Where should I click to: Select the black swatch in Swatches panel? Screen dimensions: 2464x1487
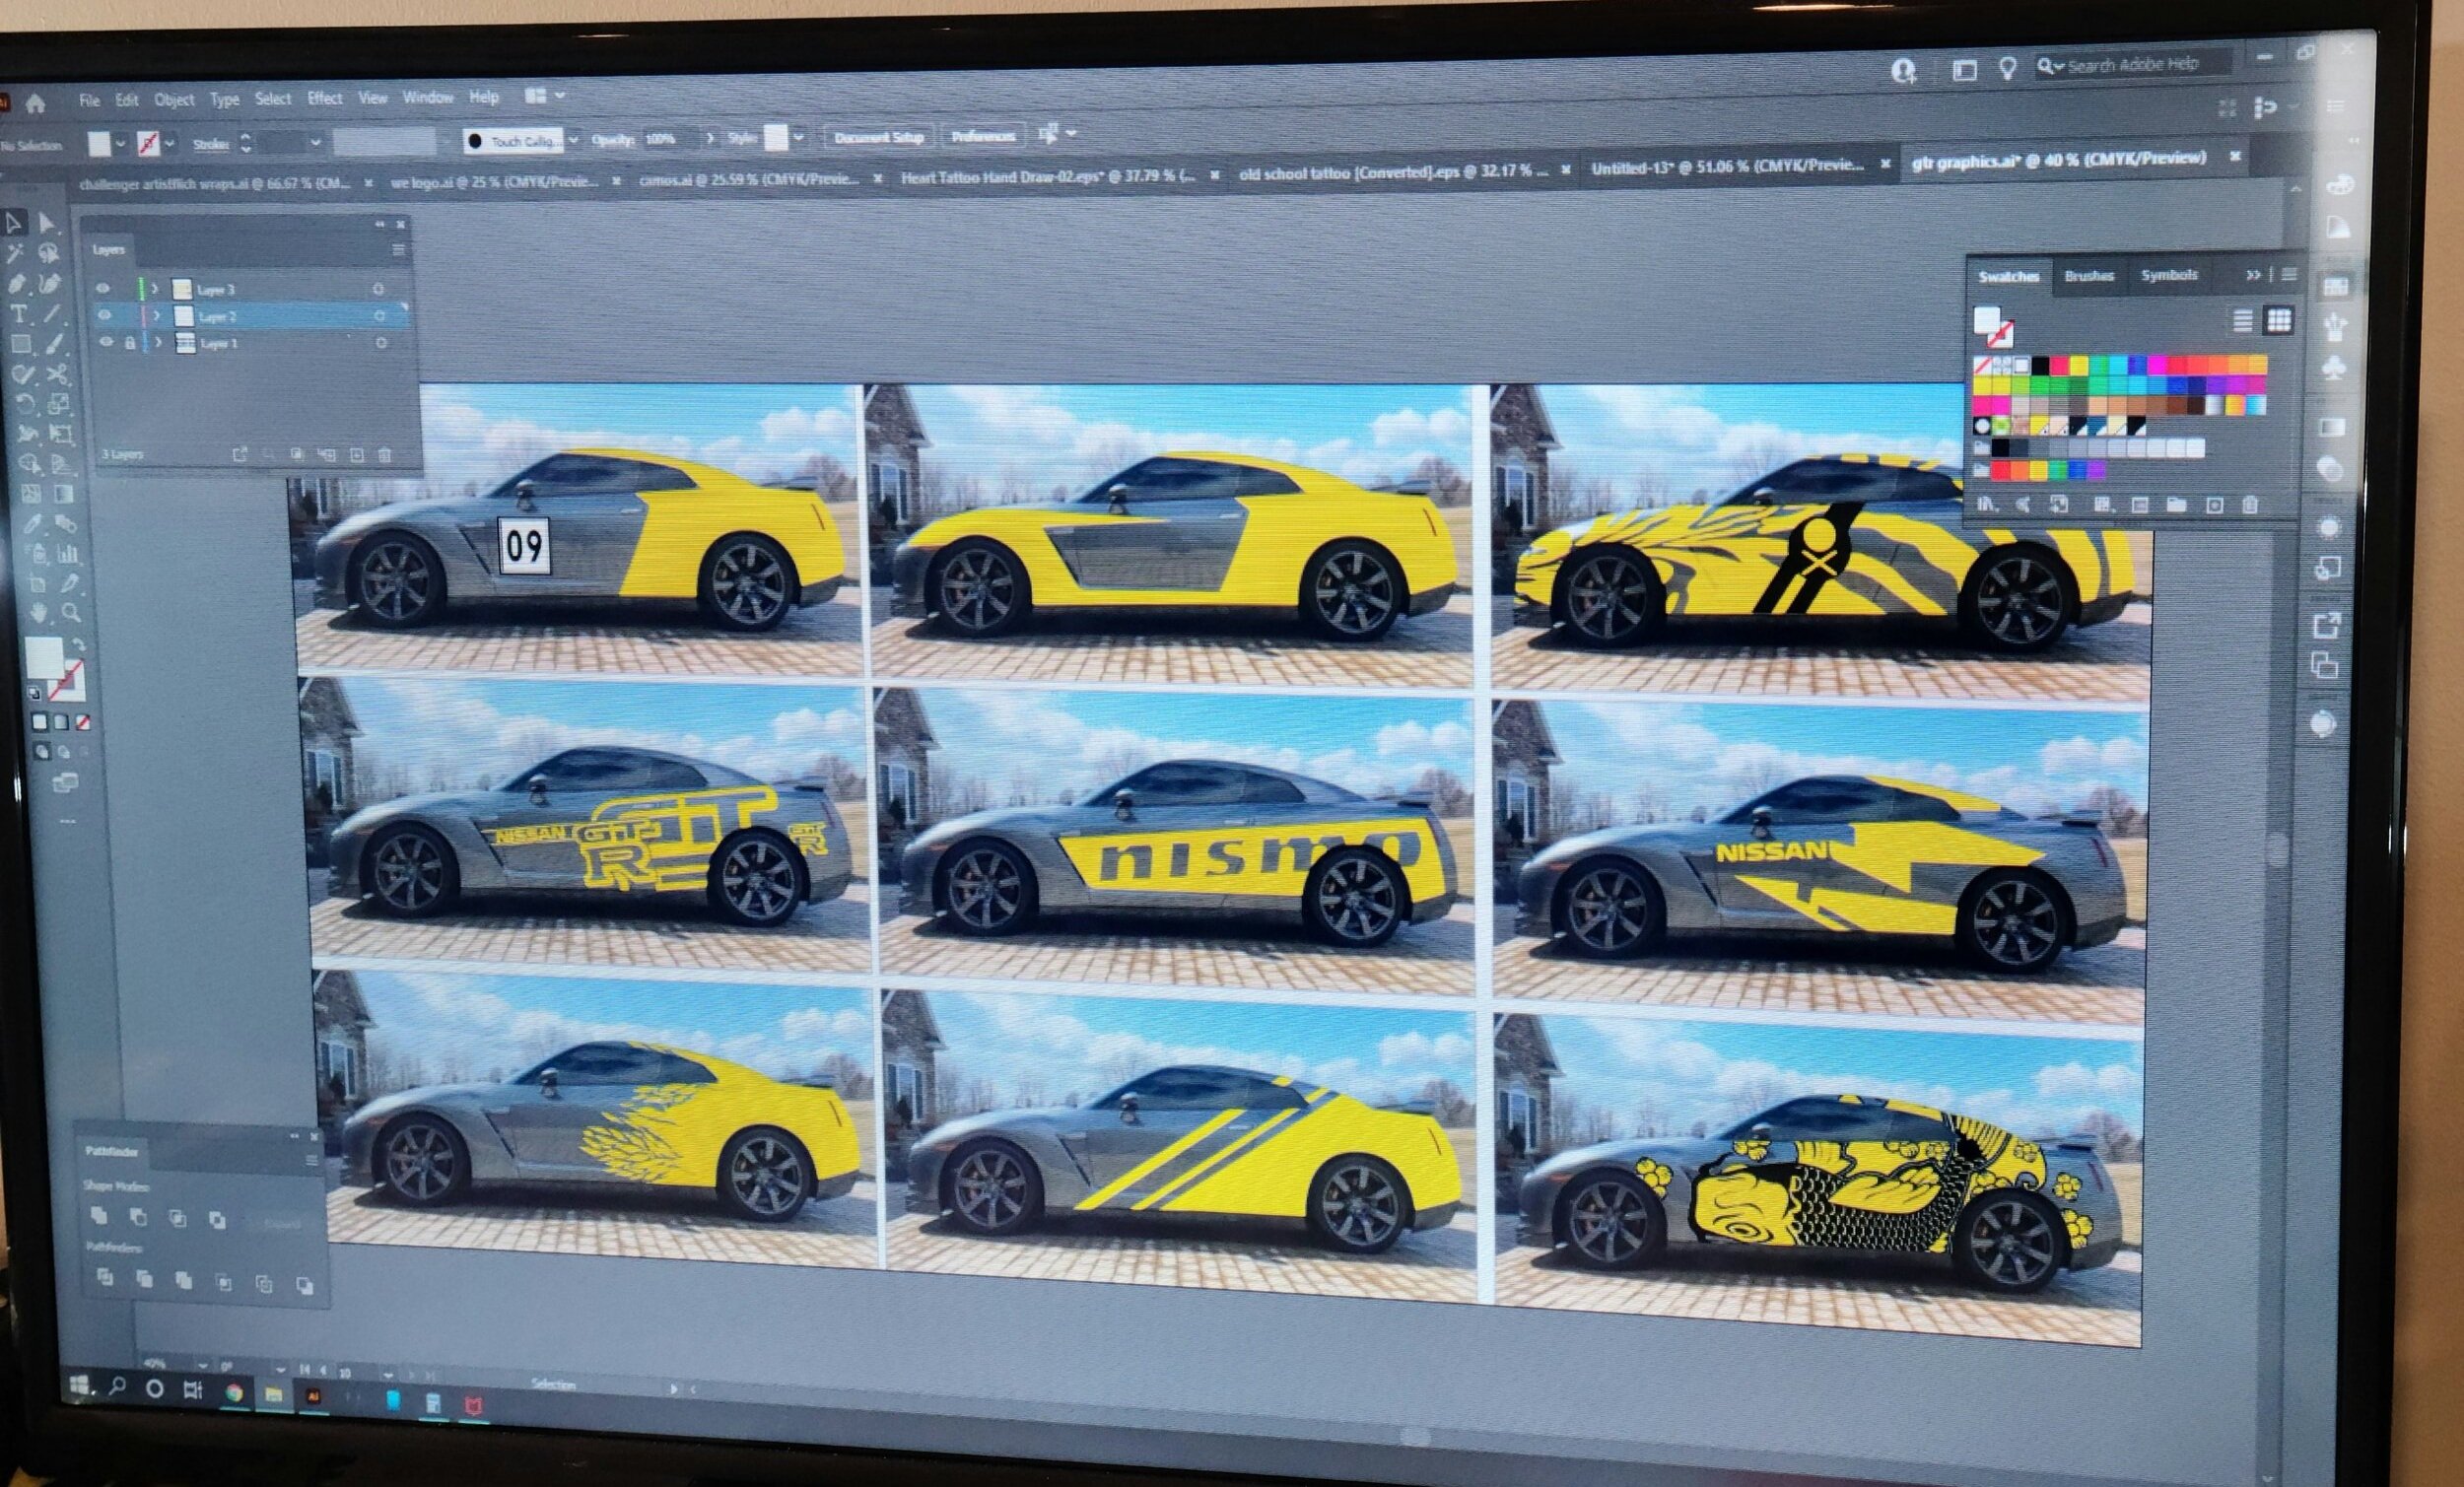click(2040, 366)
